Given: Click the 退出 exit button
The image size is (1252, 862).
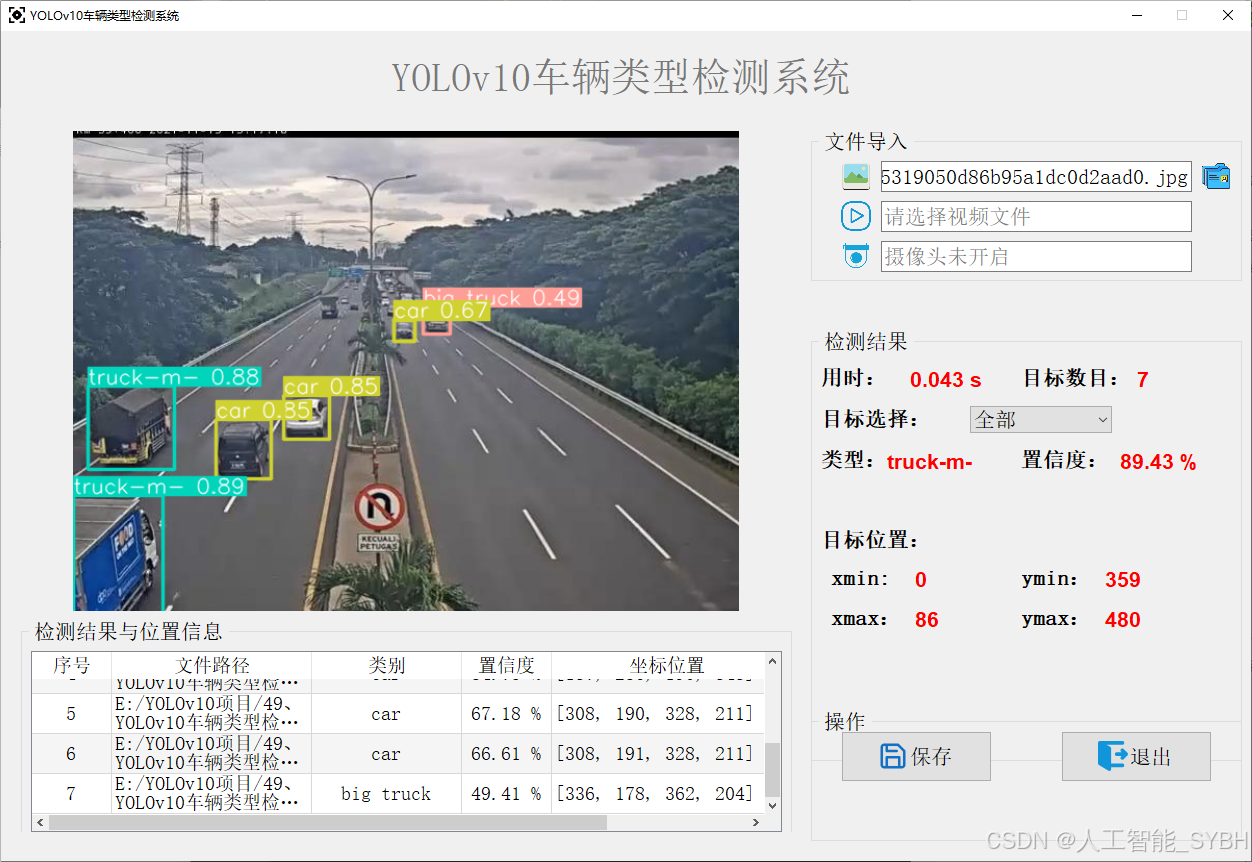Looking at the screenshot, I should [1136, 756].
